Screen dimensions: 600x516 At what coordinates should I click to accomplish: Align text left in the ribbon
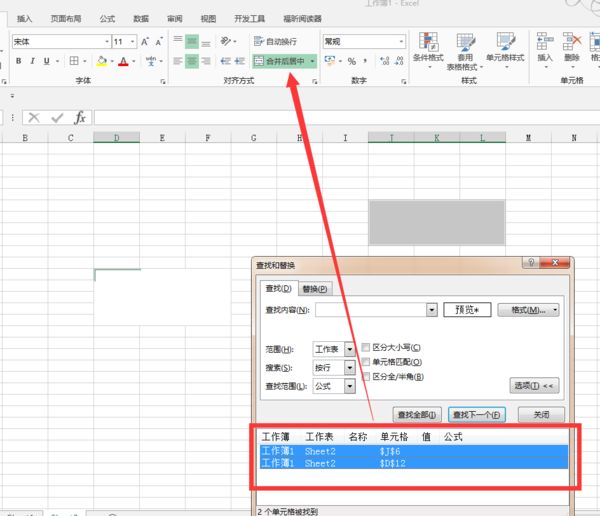(178, 61)
